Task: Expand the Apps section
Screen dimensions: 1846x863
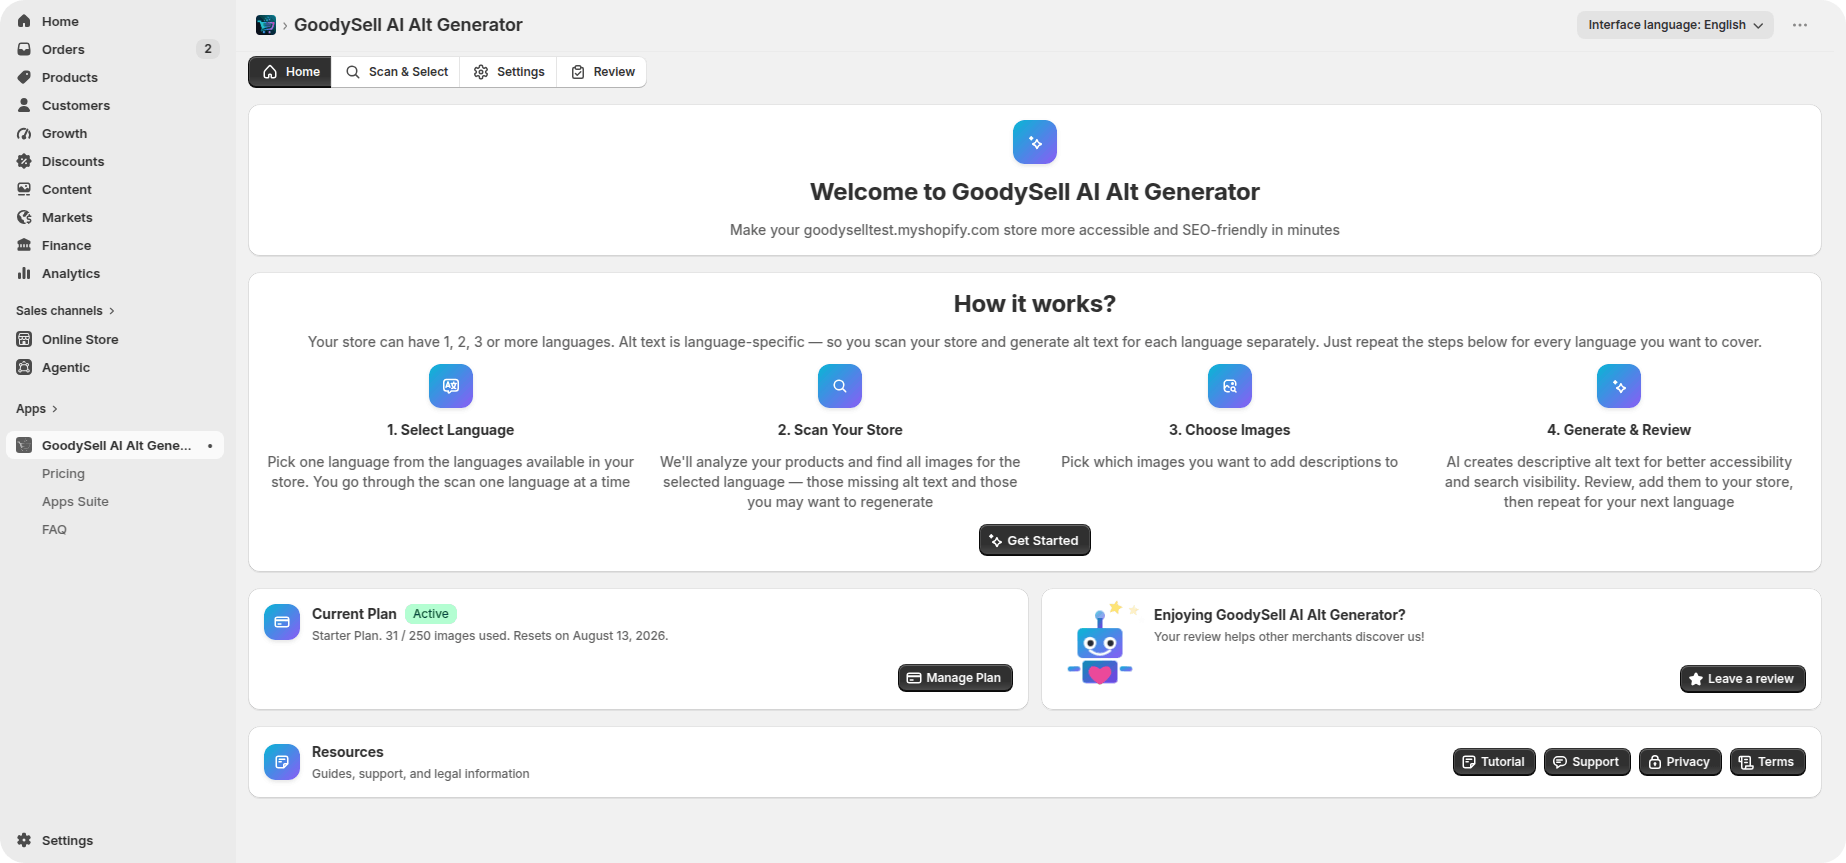Action: click(x=37, y=409)
